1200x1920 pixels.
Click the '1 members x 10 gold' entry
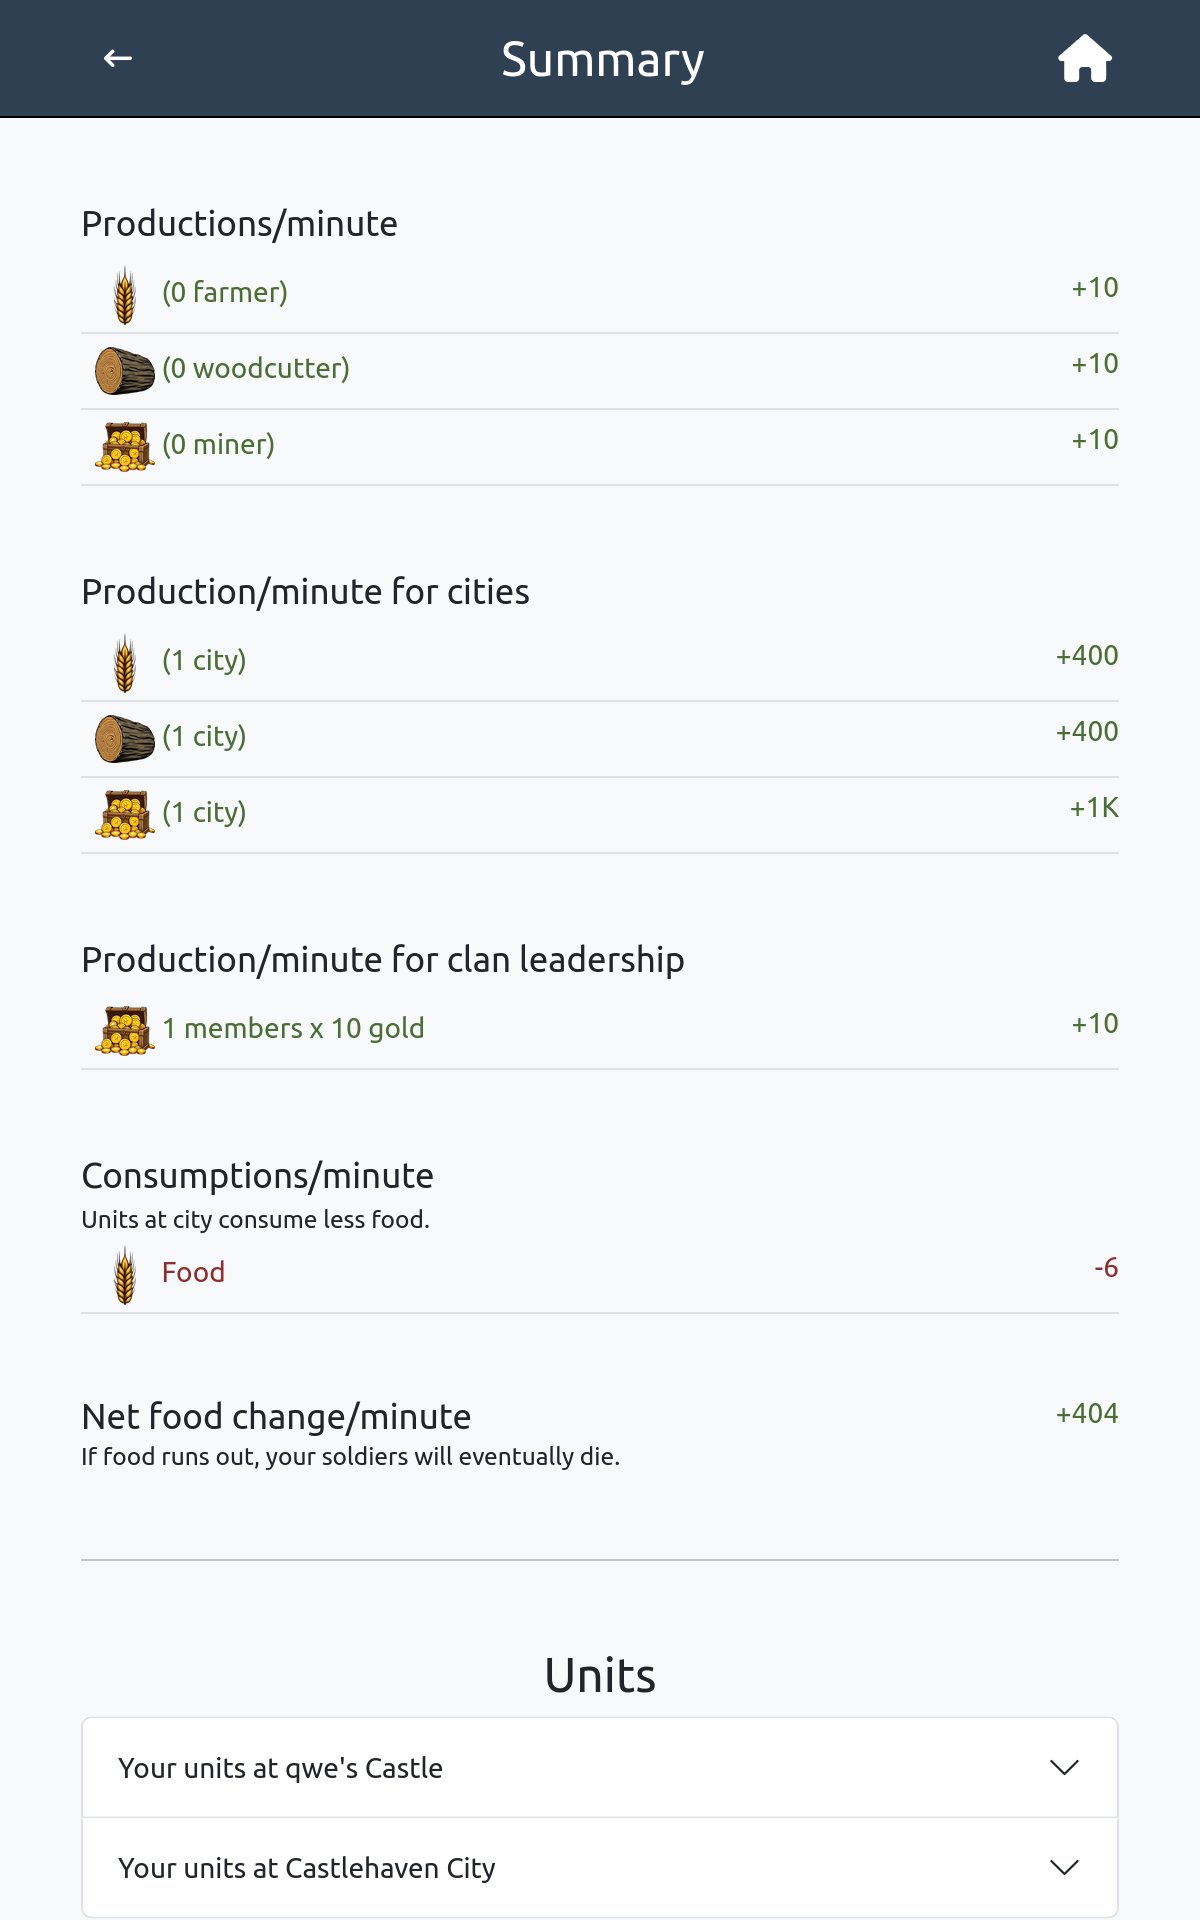(x=293, y=1028)
